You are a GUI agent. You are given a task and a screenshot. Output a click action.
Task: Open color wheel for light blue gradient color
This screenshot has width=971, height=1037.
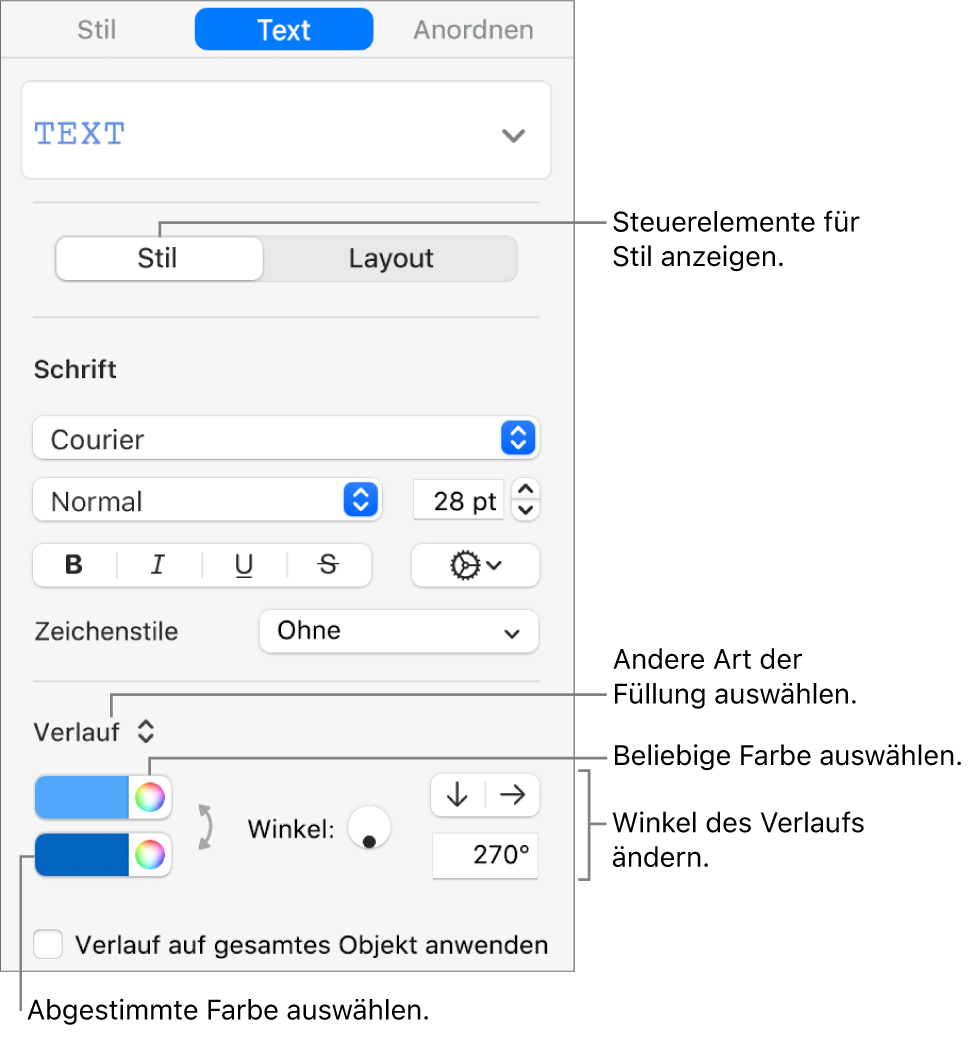pyautogui.click(x=150, y=797)
